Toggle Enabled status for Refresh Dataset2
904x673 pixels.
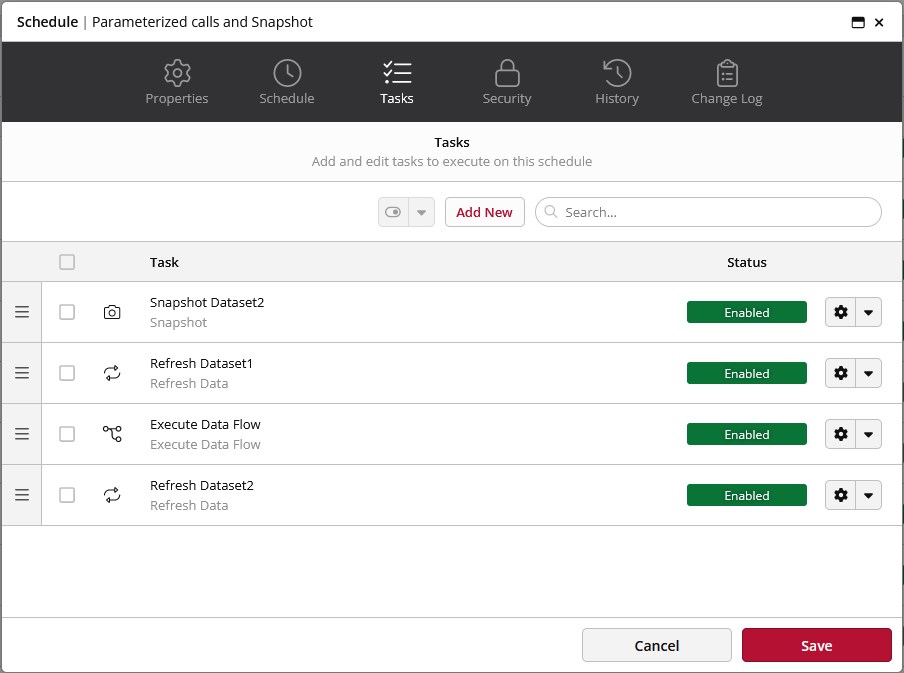click(x=747, y=495)
